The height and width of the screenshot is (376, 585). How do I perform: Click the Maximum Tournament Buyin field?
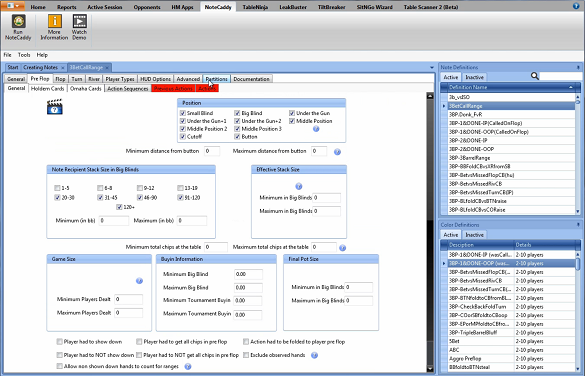248,315
